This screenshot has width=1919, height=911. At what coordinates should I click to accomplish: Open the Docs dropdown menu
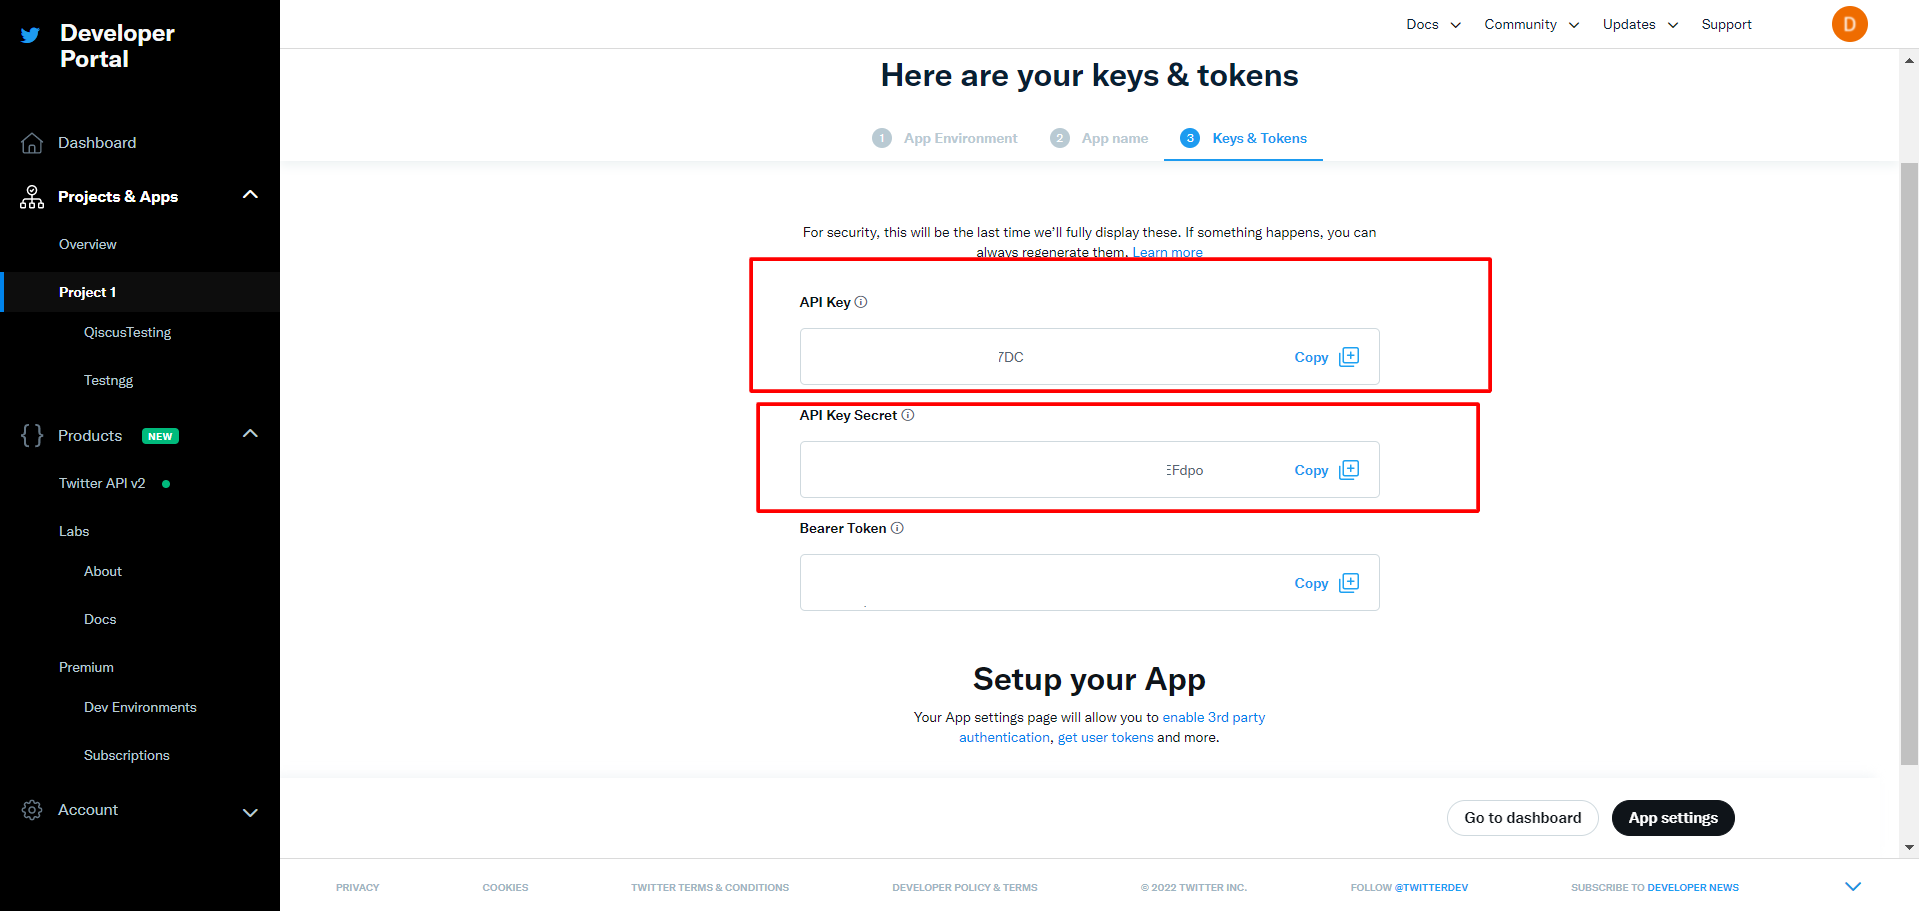point(1433,24)
